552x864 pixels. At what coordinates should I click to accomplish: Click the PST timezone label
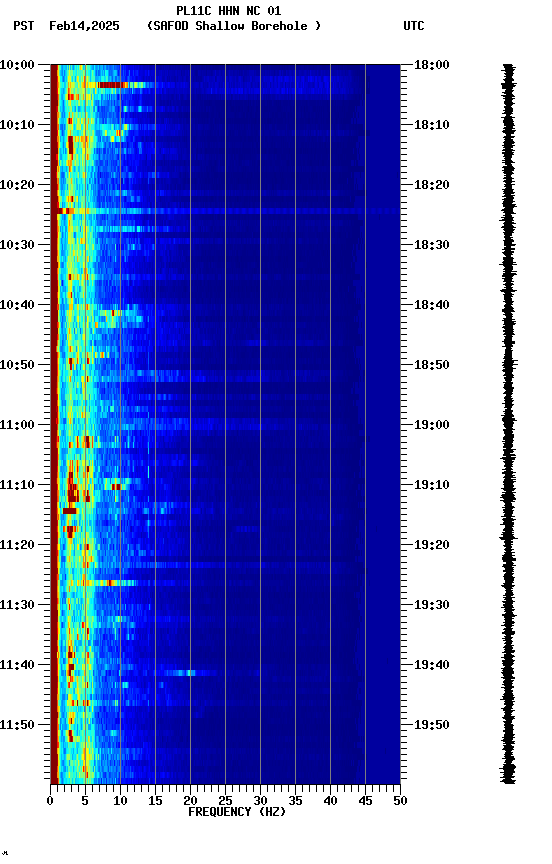[24, 26]
